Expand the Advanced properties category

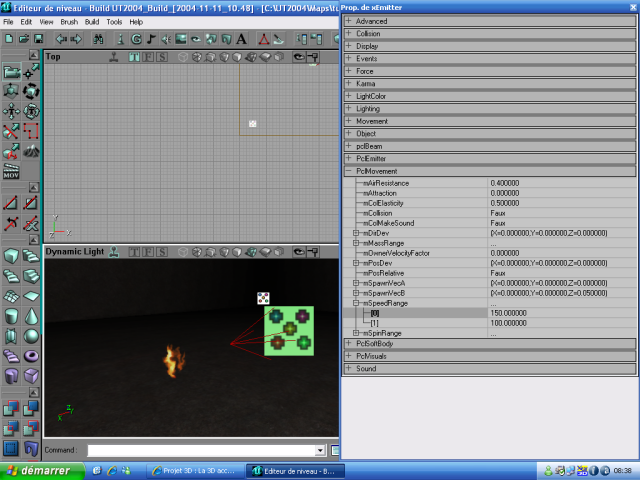point(349,21)
